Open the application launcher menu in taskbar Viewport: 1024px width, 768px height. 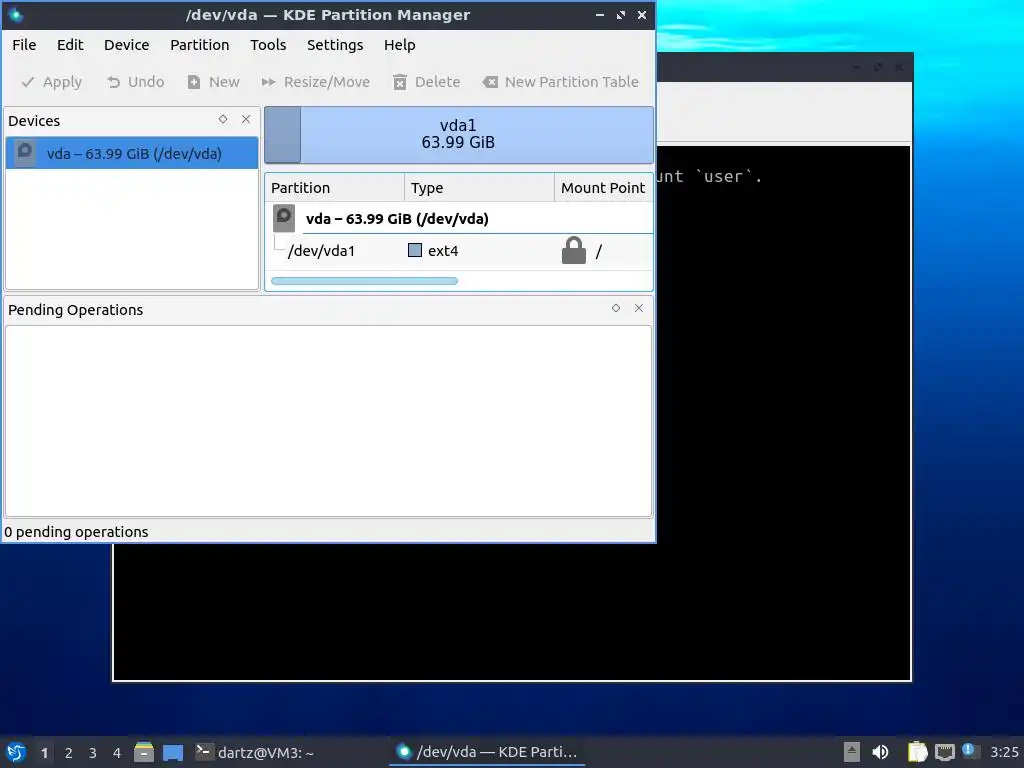[16, 752]
